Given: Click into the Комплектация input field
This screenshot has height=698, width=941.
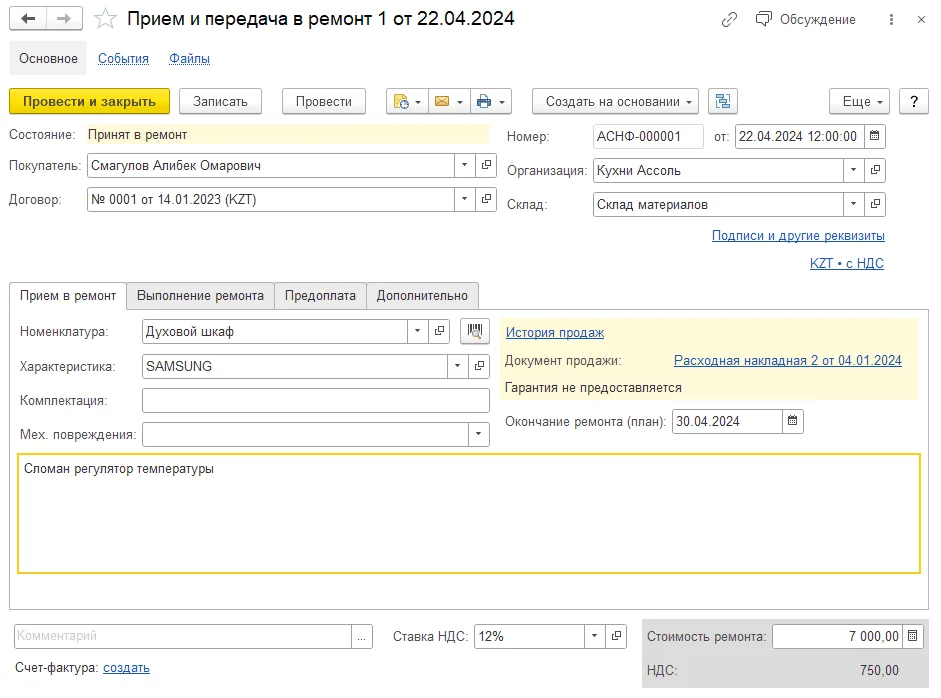Looking at the screenshot, I should pos(316,400).
